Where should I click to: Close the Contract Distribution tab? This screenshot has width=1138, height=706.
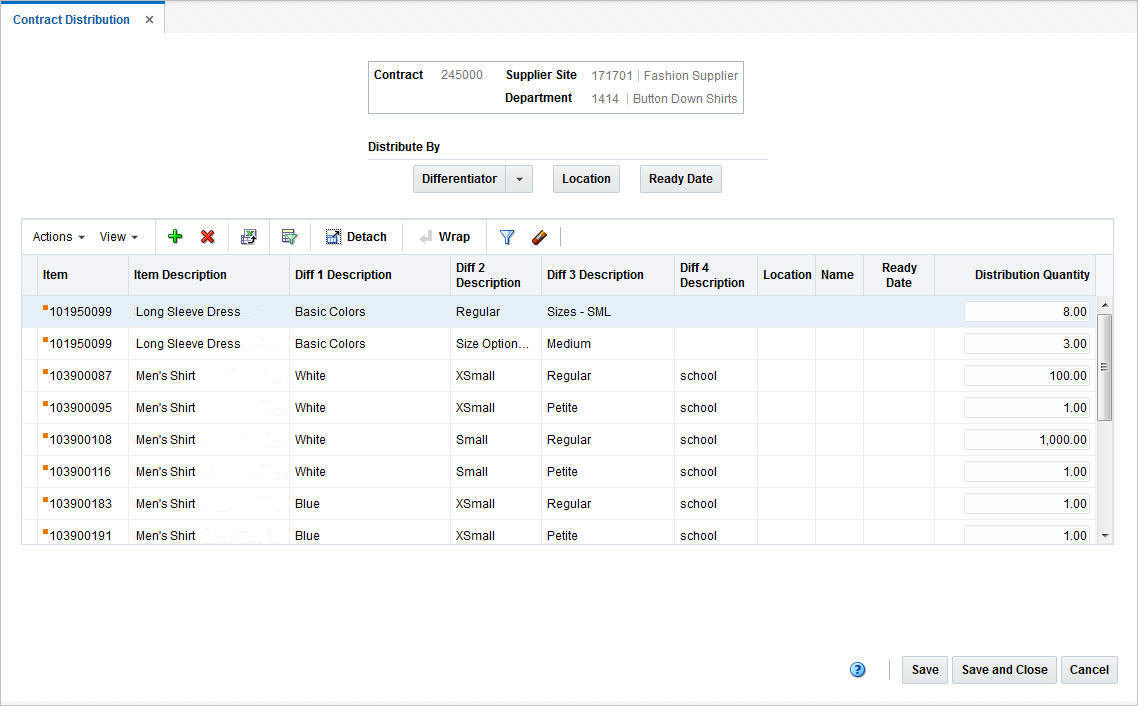pyautogui.click(x=149, y=18)
